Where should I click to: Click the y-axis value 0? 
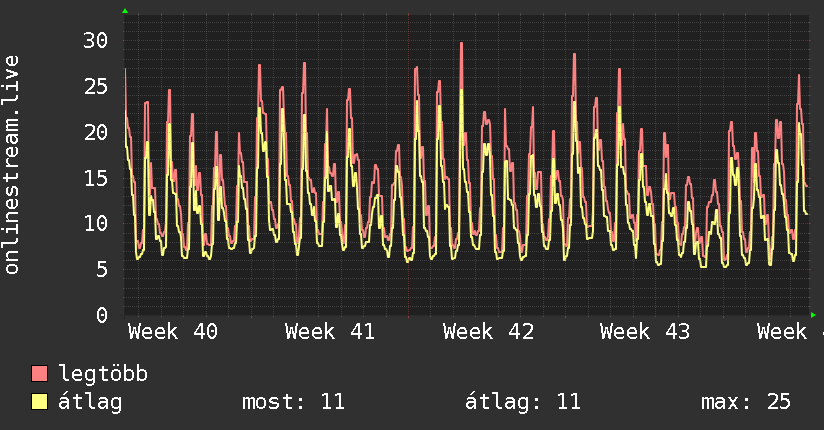102,315
